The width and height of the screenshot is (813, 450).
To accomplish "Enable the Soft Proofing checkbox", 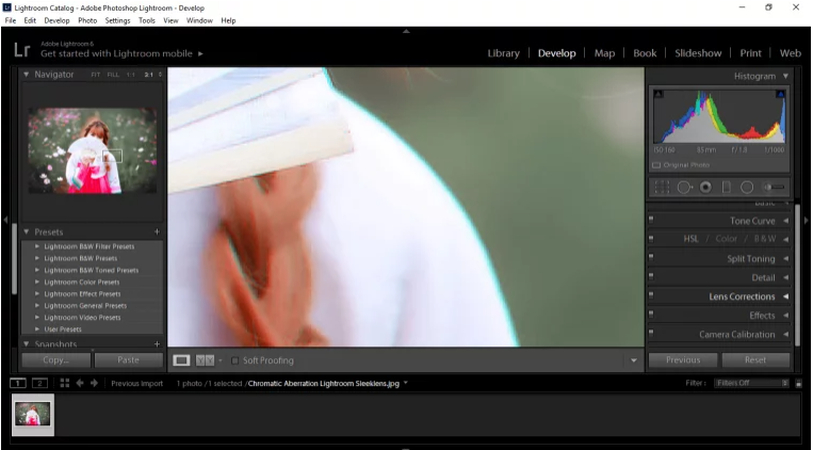I will click(235, 360).
